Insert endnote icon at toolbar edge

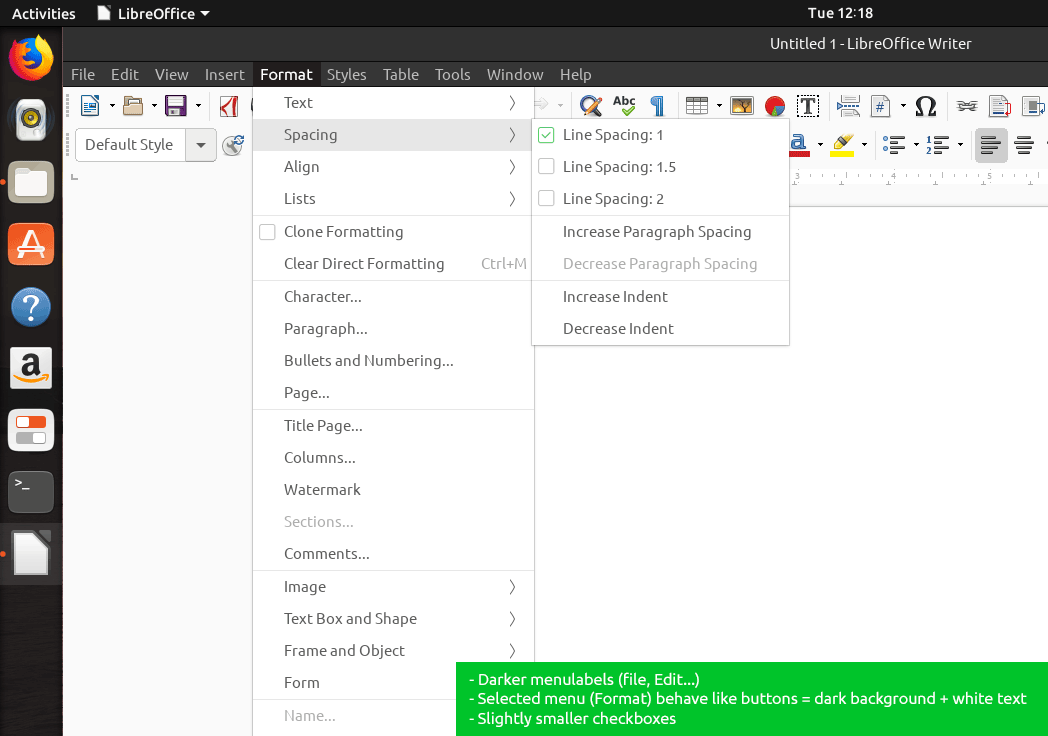pos(1034,106)
